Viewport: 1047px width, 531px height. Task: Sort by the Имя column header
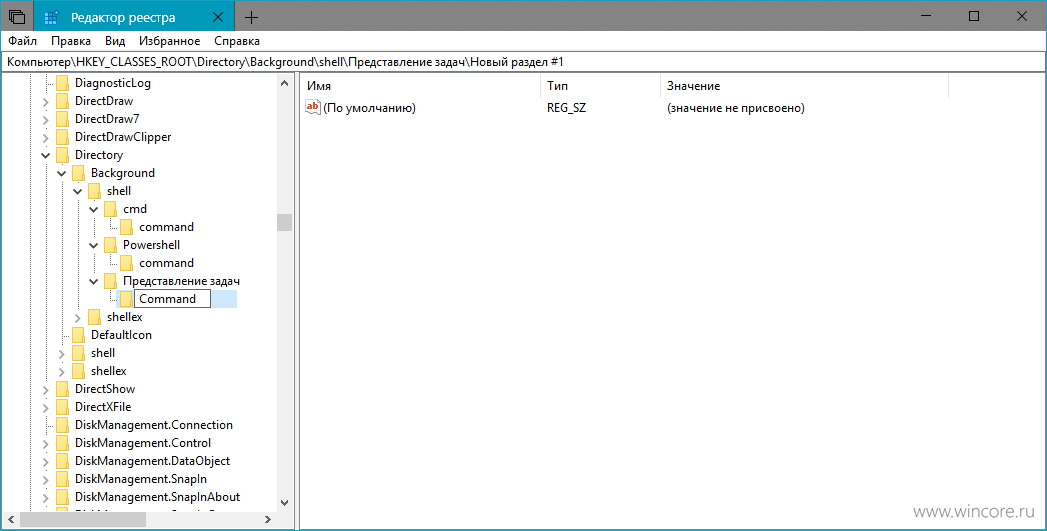(420, 86)
